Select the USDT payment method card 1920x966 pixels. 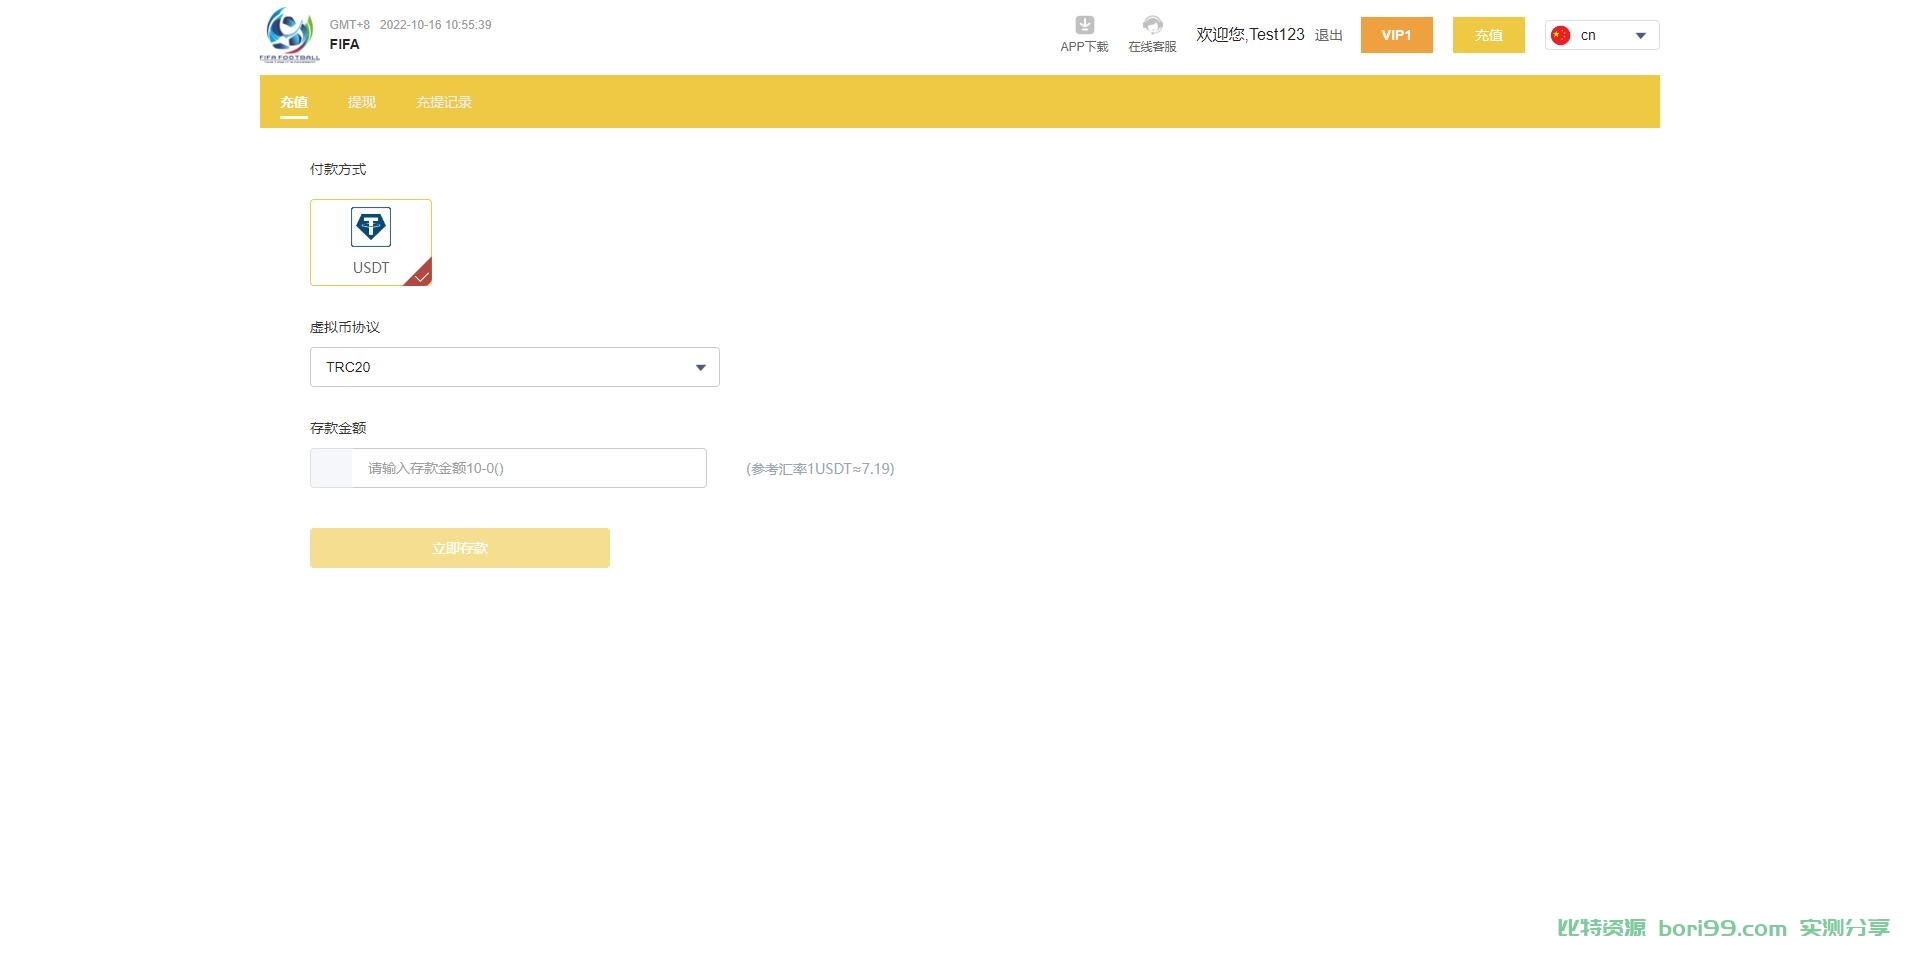click(x=371, y=242)
